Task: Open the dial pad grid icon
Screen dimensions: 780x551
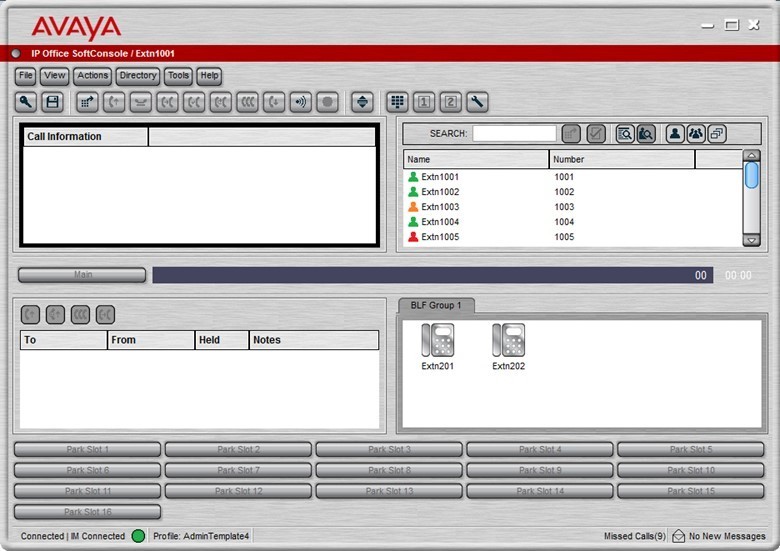Action: 397,102
